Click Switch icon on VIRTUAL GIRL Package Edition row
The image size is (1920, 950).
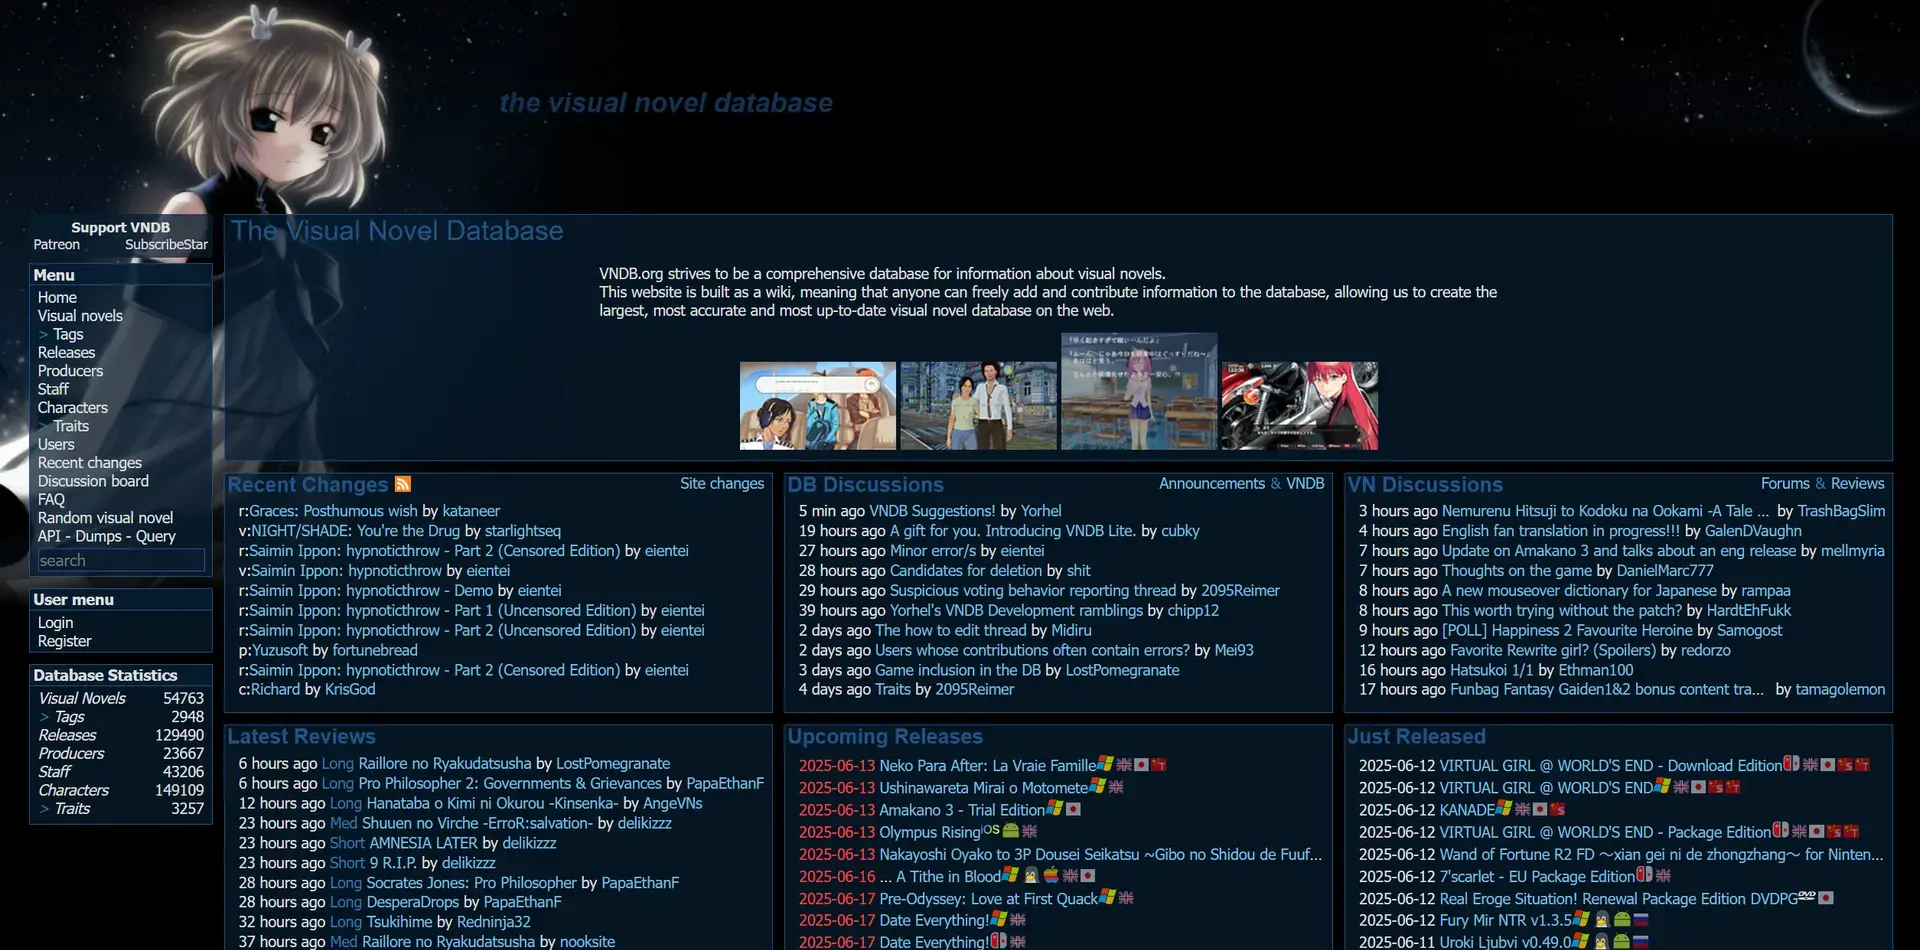point(1780,830)
